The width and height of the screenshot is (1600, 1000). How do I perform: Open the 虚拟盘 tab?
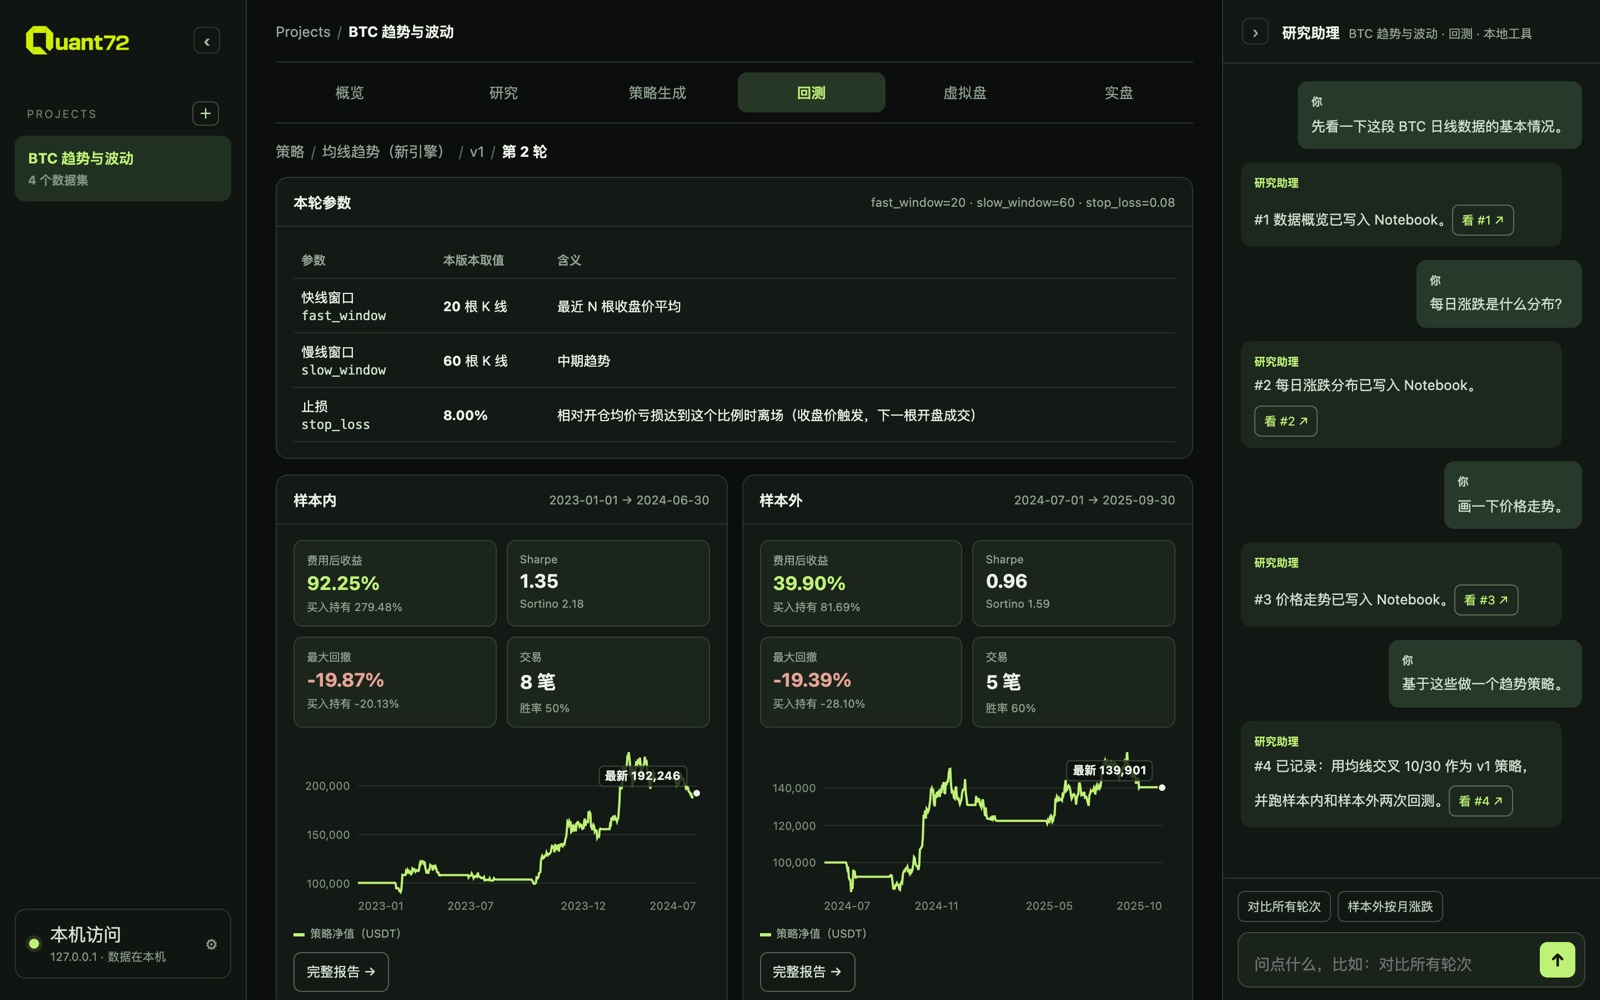click(x=965, y=92)
